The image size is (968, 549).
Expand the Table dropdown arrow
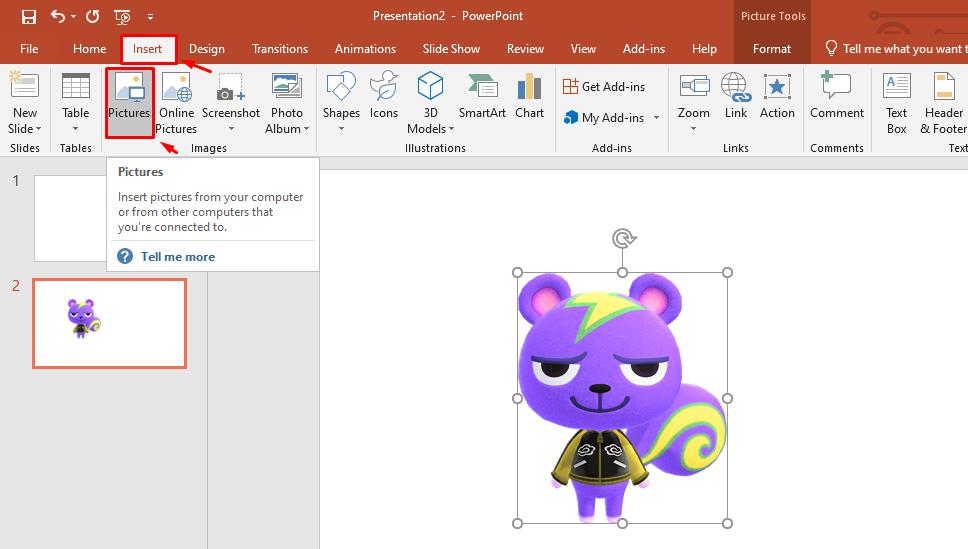pos(75,129)
